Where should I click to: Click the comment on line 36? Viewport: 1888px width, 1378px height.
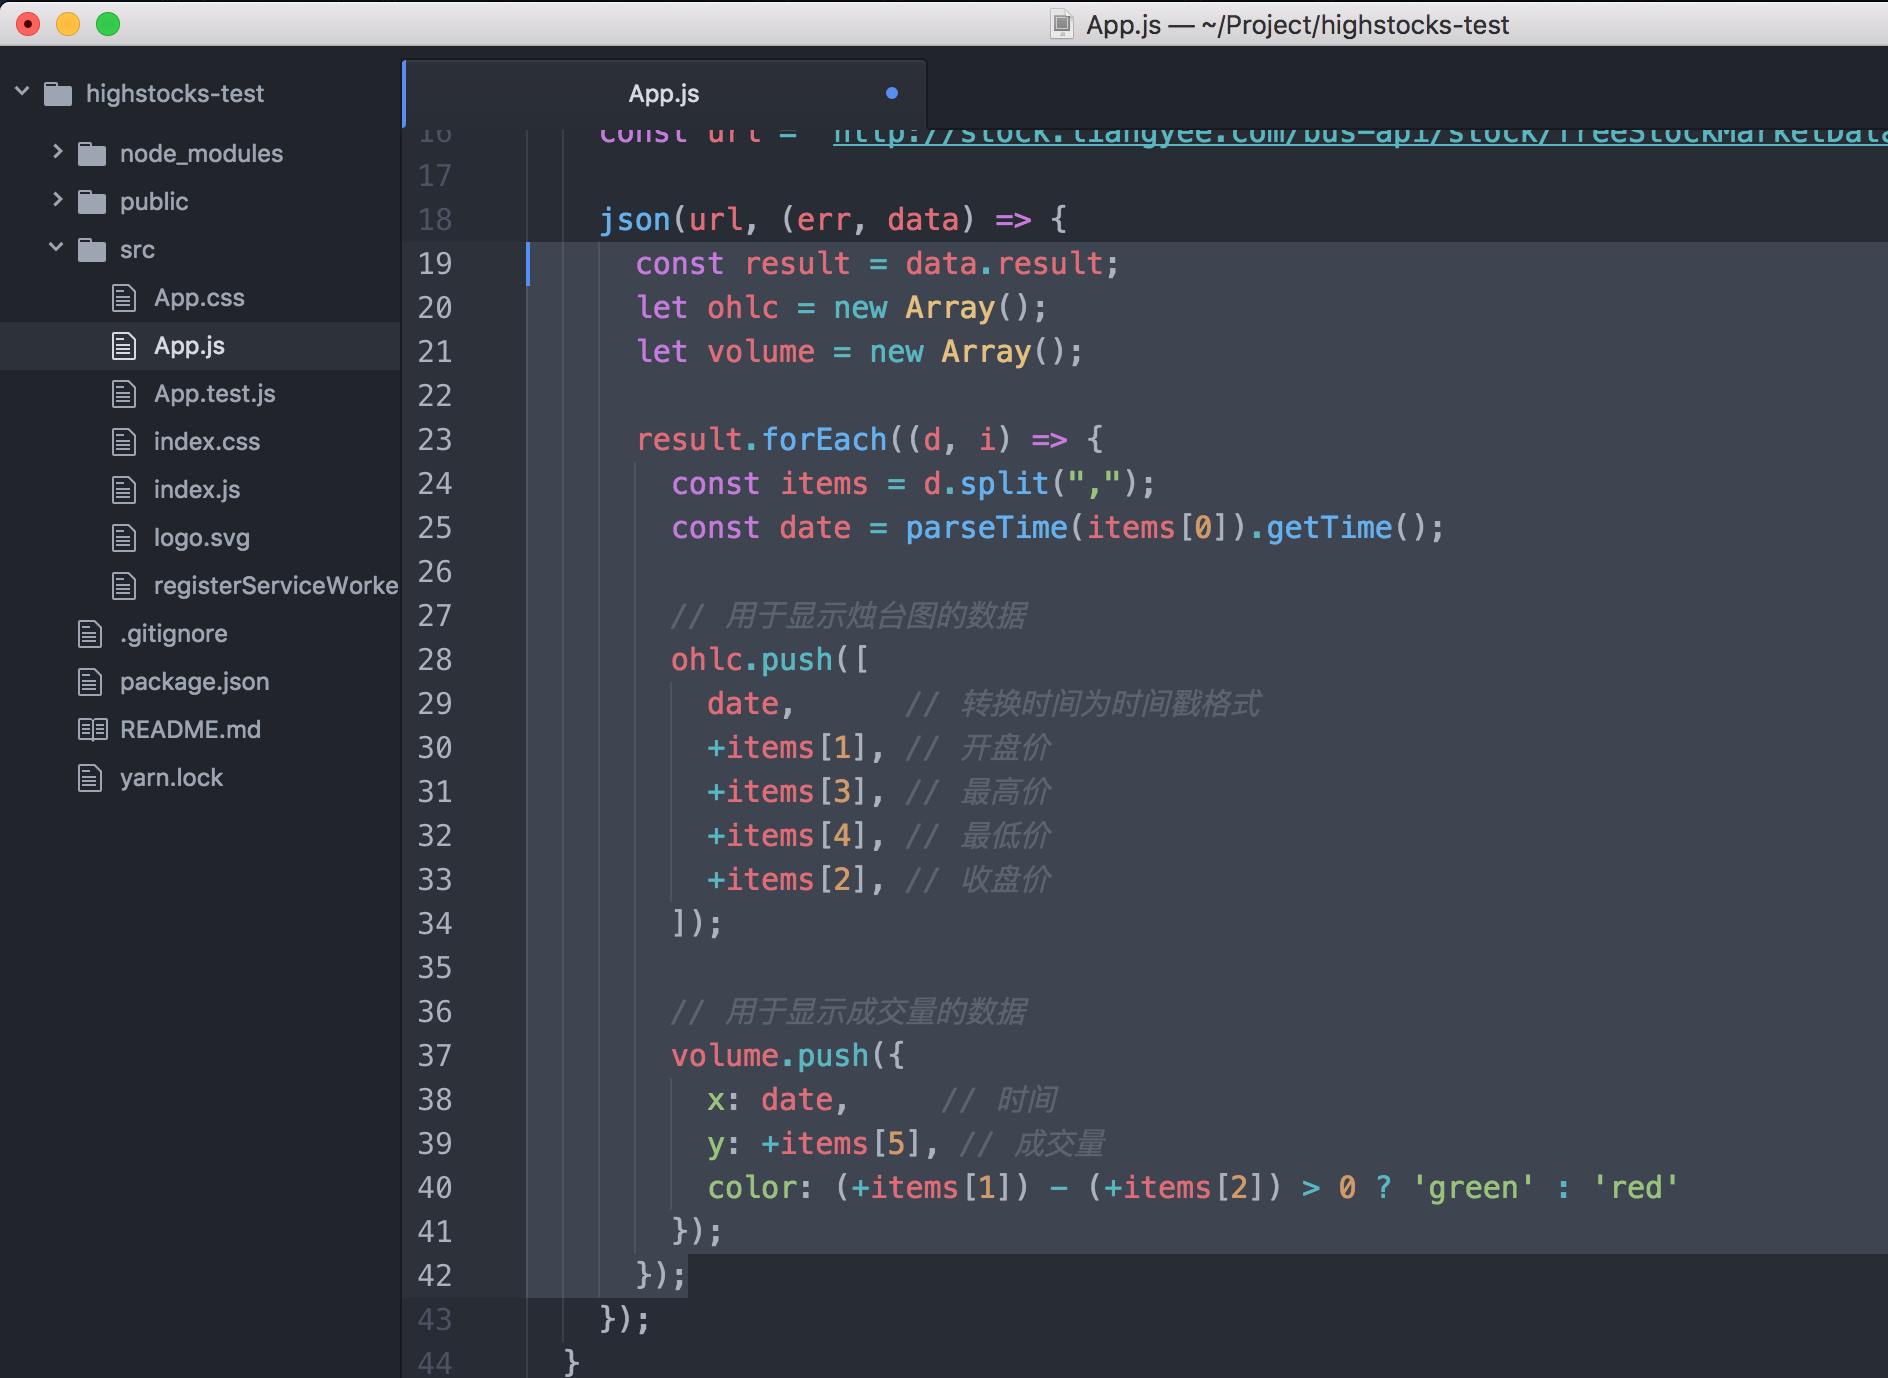(848, 1012)
